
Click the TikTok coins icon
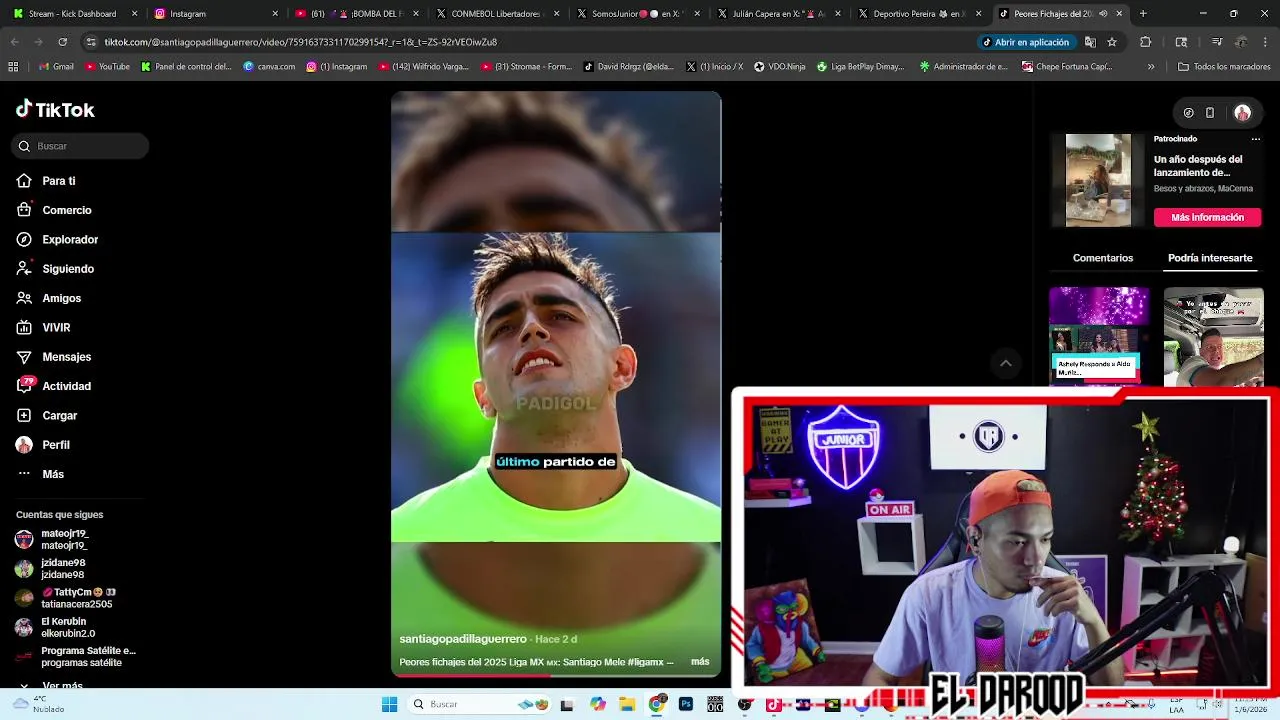pyautogui.click(x=1188, y=113)
